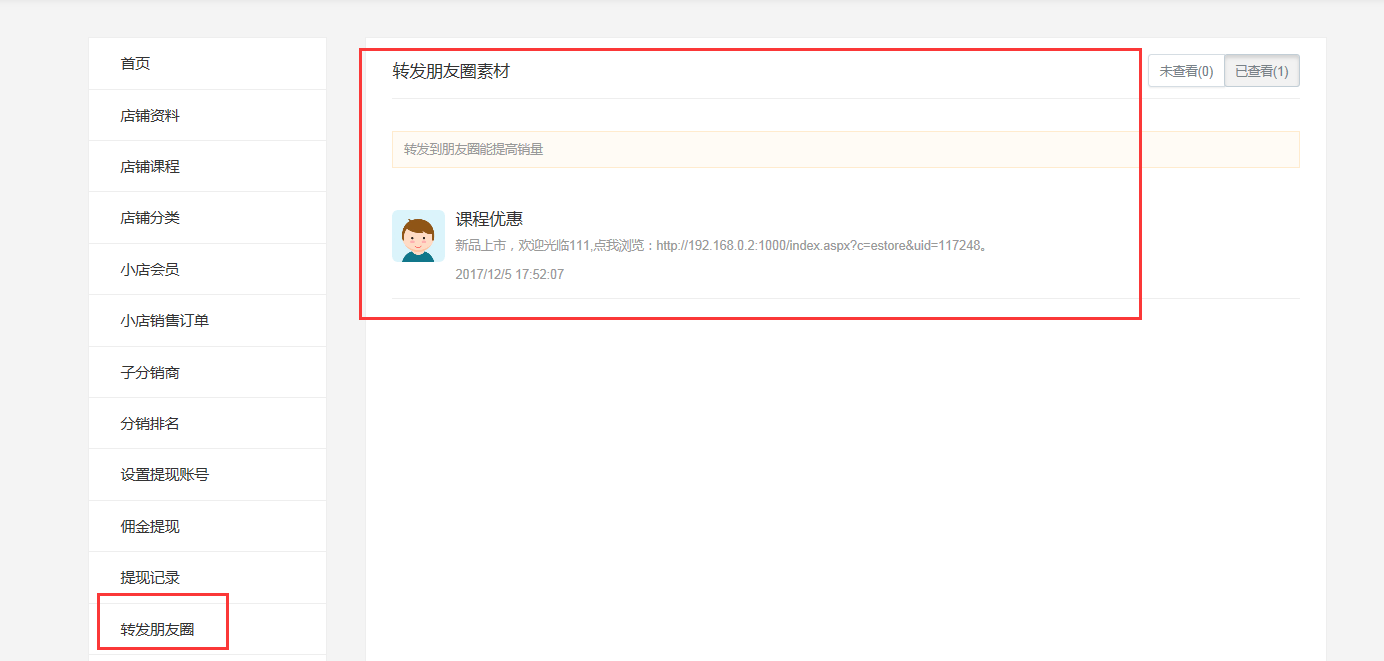
Task: Switch to 未查看(0) tab
Action: point(1186,71)
